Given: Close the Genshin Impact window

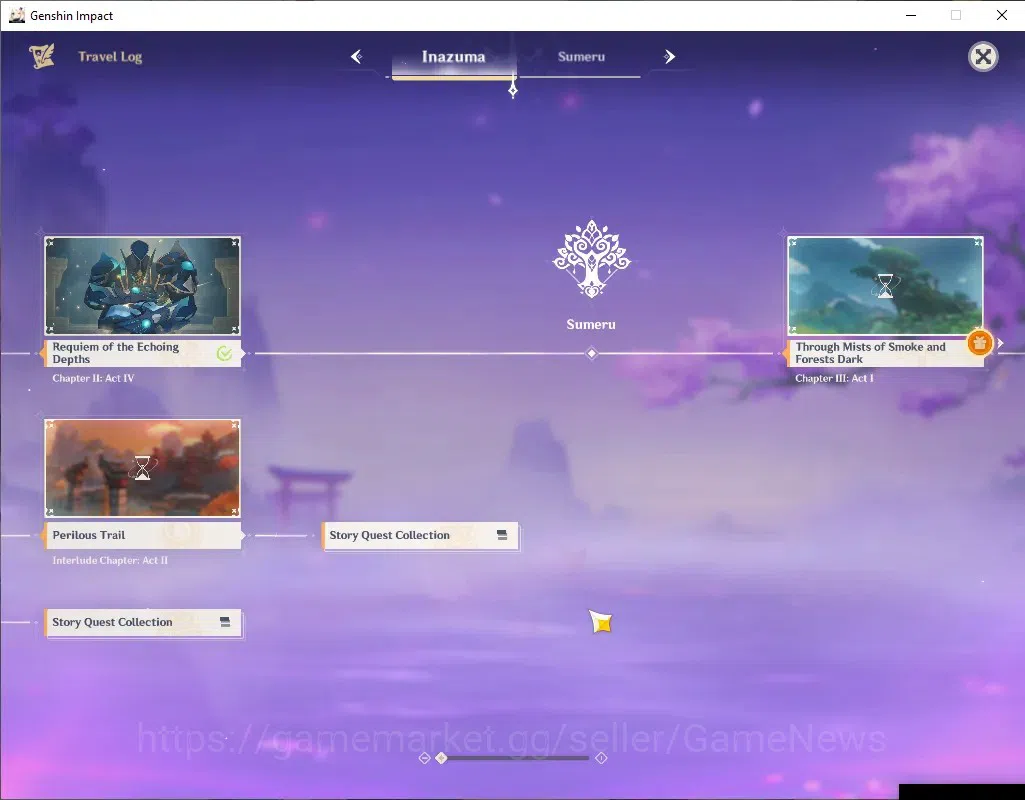Looking at the screenshot, I should (x=1001, y=15).
